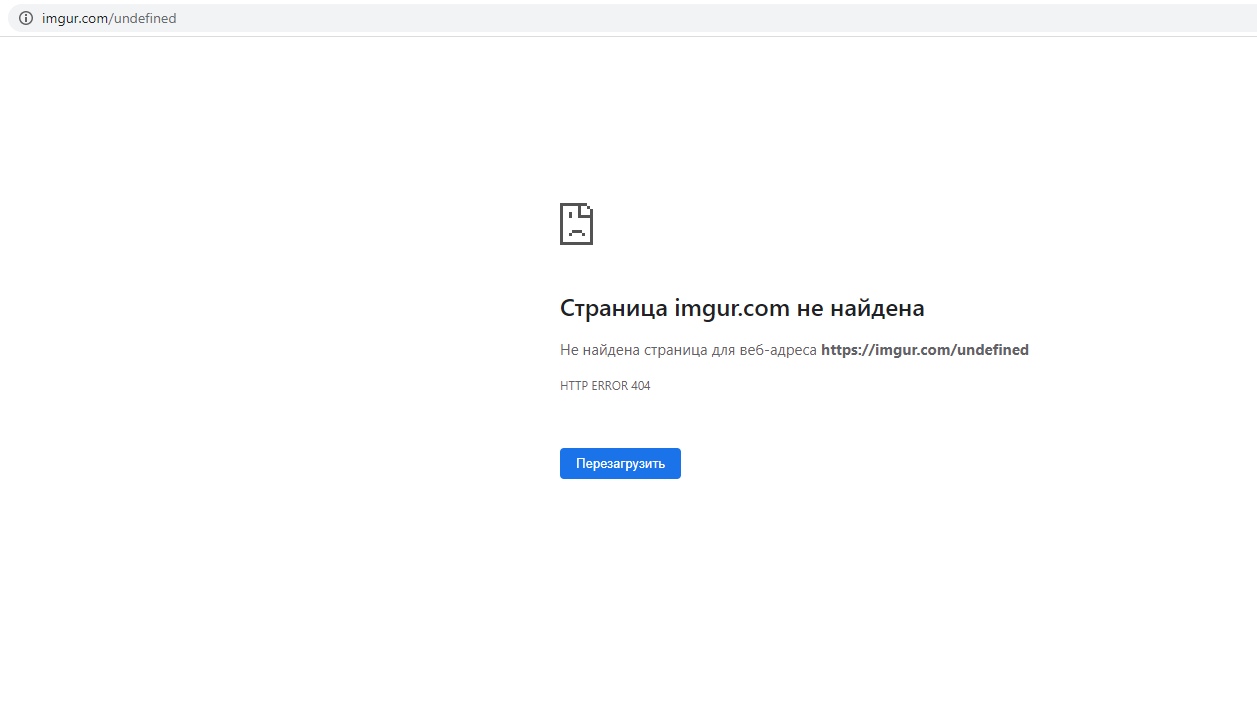Click the sad page error icon
The height and width of the screenshot is (704, 1257).
click(576, 224)
